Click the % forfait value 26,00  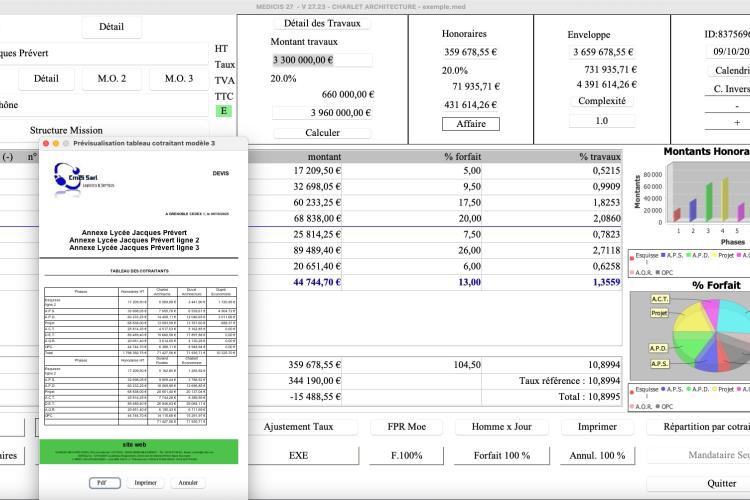pyautogui.click(x=412, y=251)
